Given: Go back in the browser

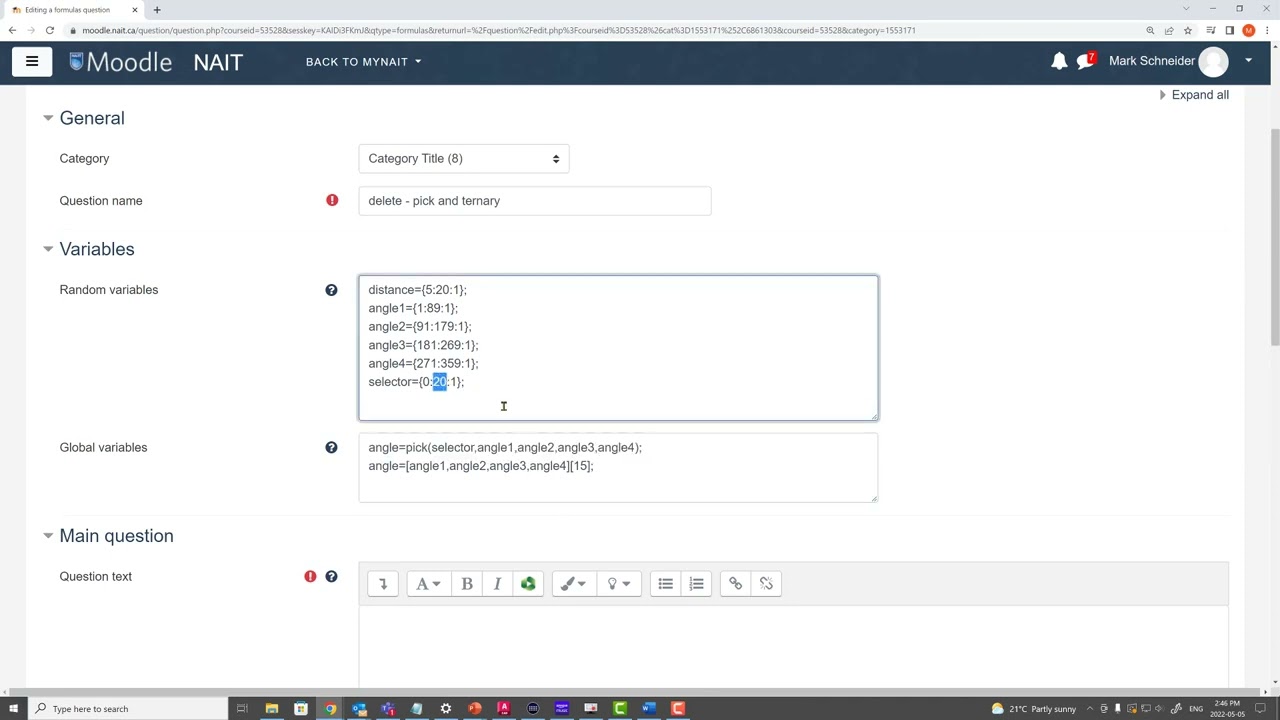Looking at the screenshot, I should pos(12,30).
